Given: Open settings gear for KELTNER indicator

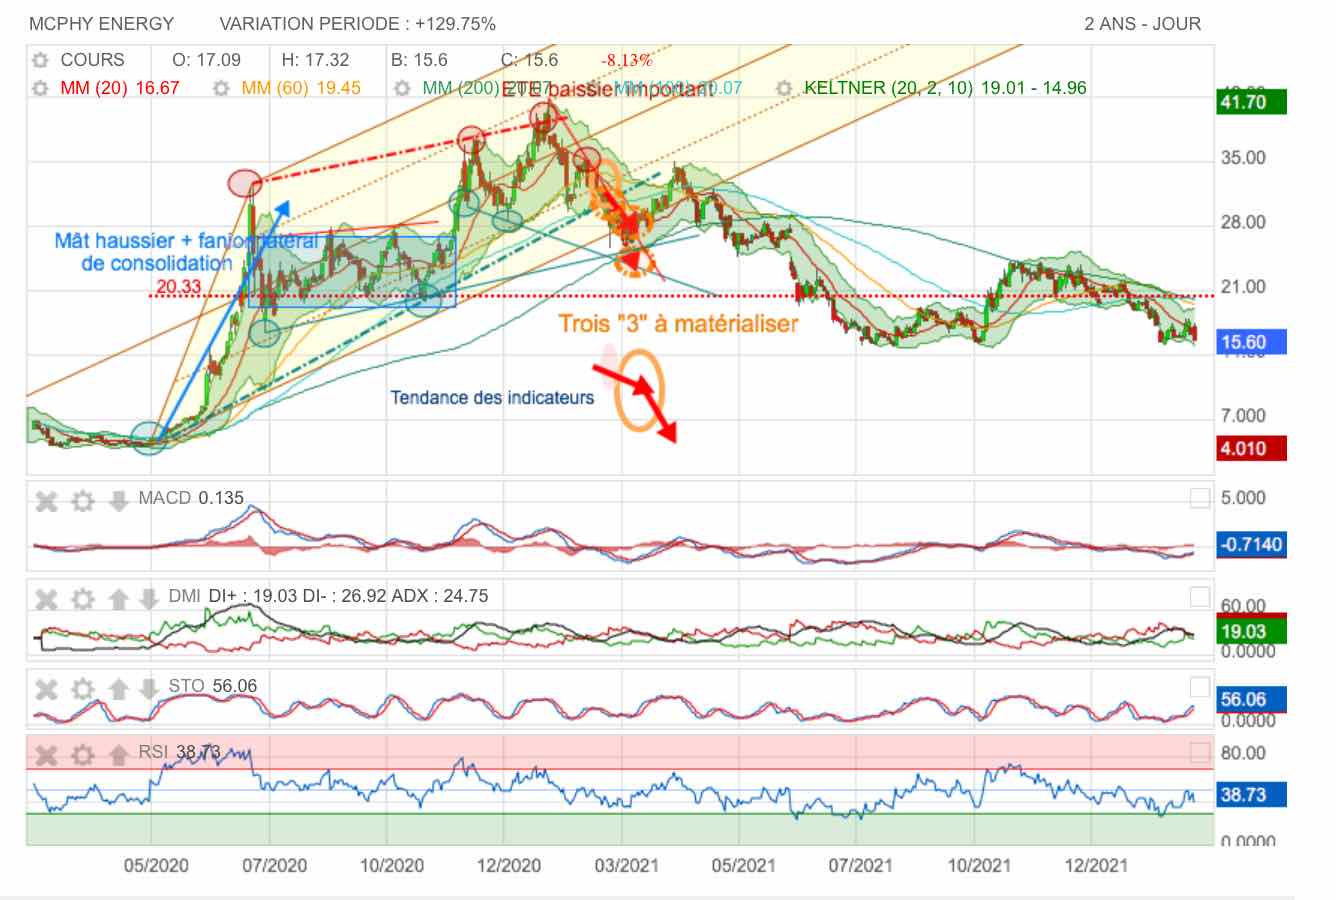Looking at the screenshot, I should (x=784, y=88).
